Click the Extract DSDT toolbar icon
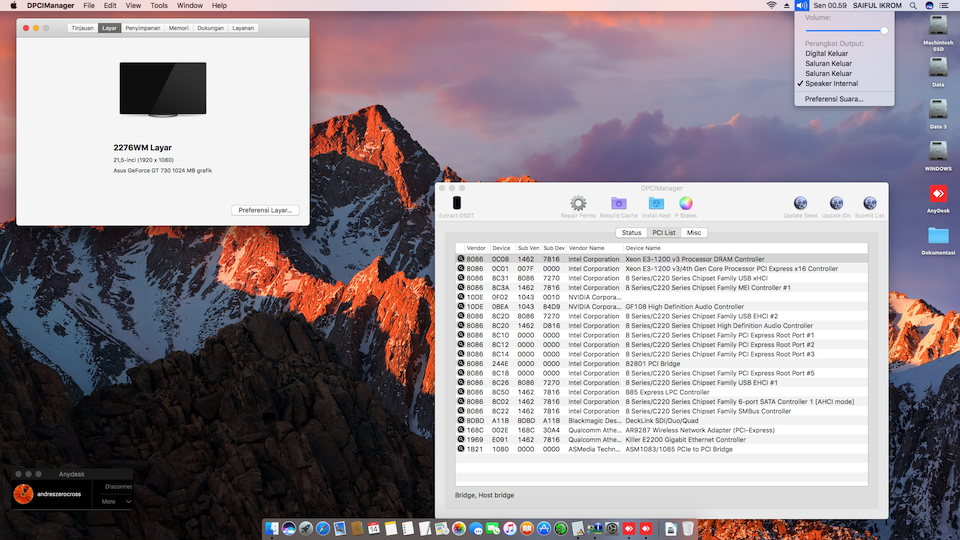This screenshot has height=540, width=960. (x=457, y=203)
